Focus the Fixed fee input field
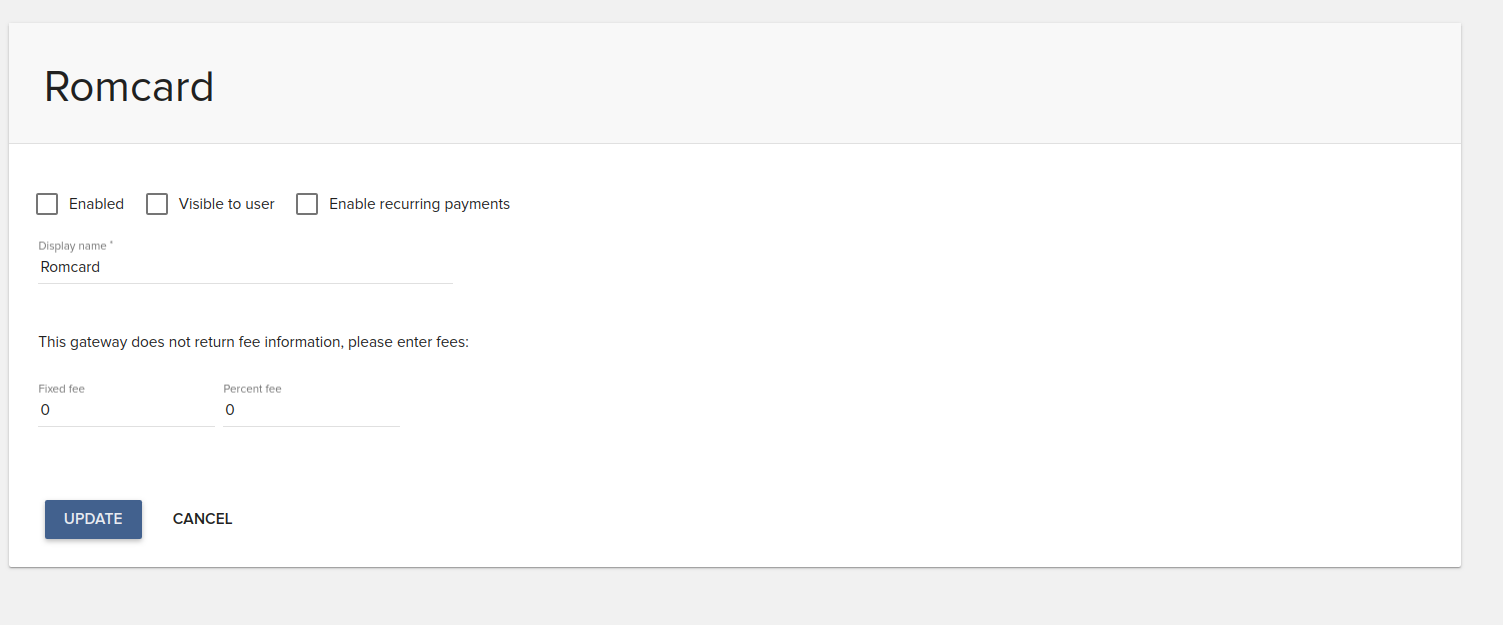Image resolution: width=1503 pixels, height=625 pixels. click(126, 410)
